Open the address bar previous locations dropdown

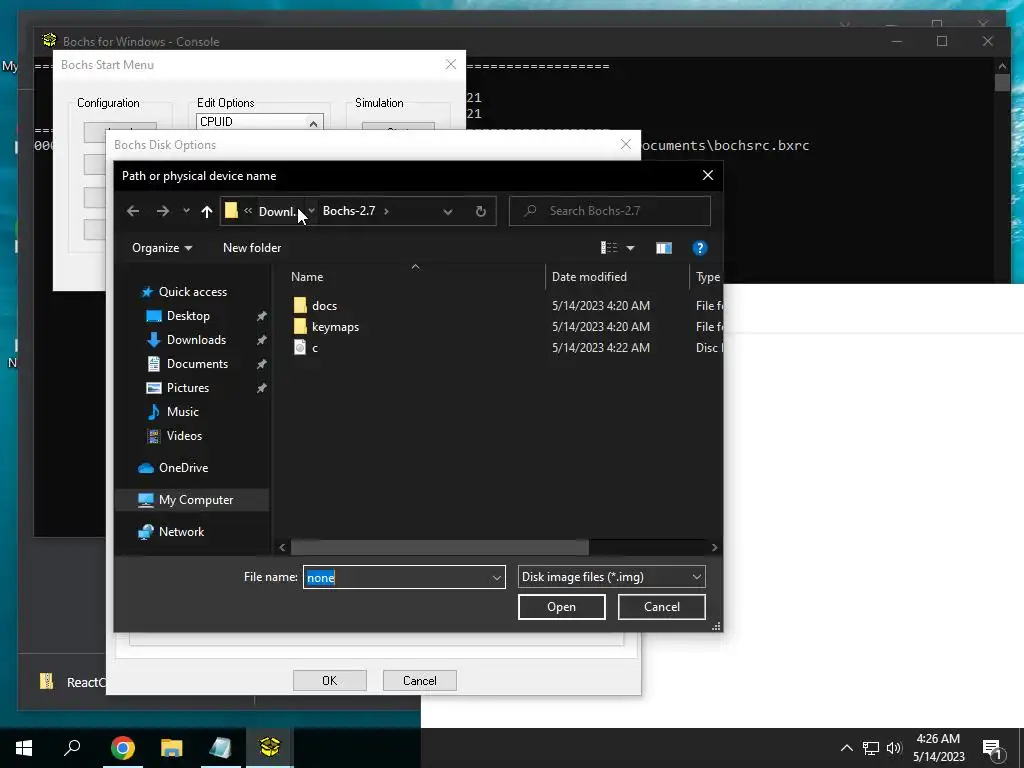(x=448, y=211)
